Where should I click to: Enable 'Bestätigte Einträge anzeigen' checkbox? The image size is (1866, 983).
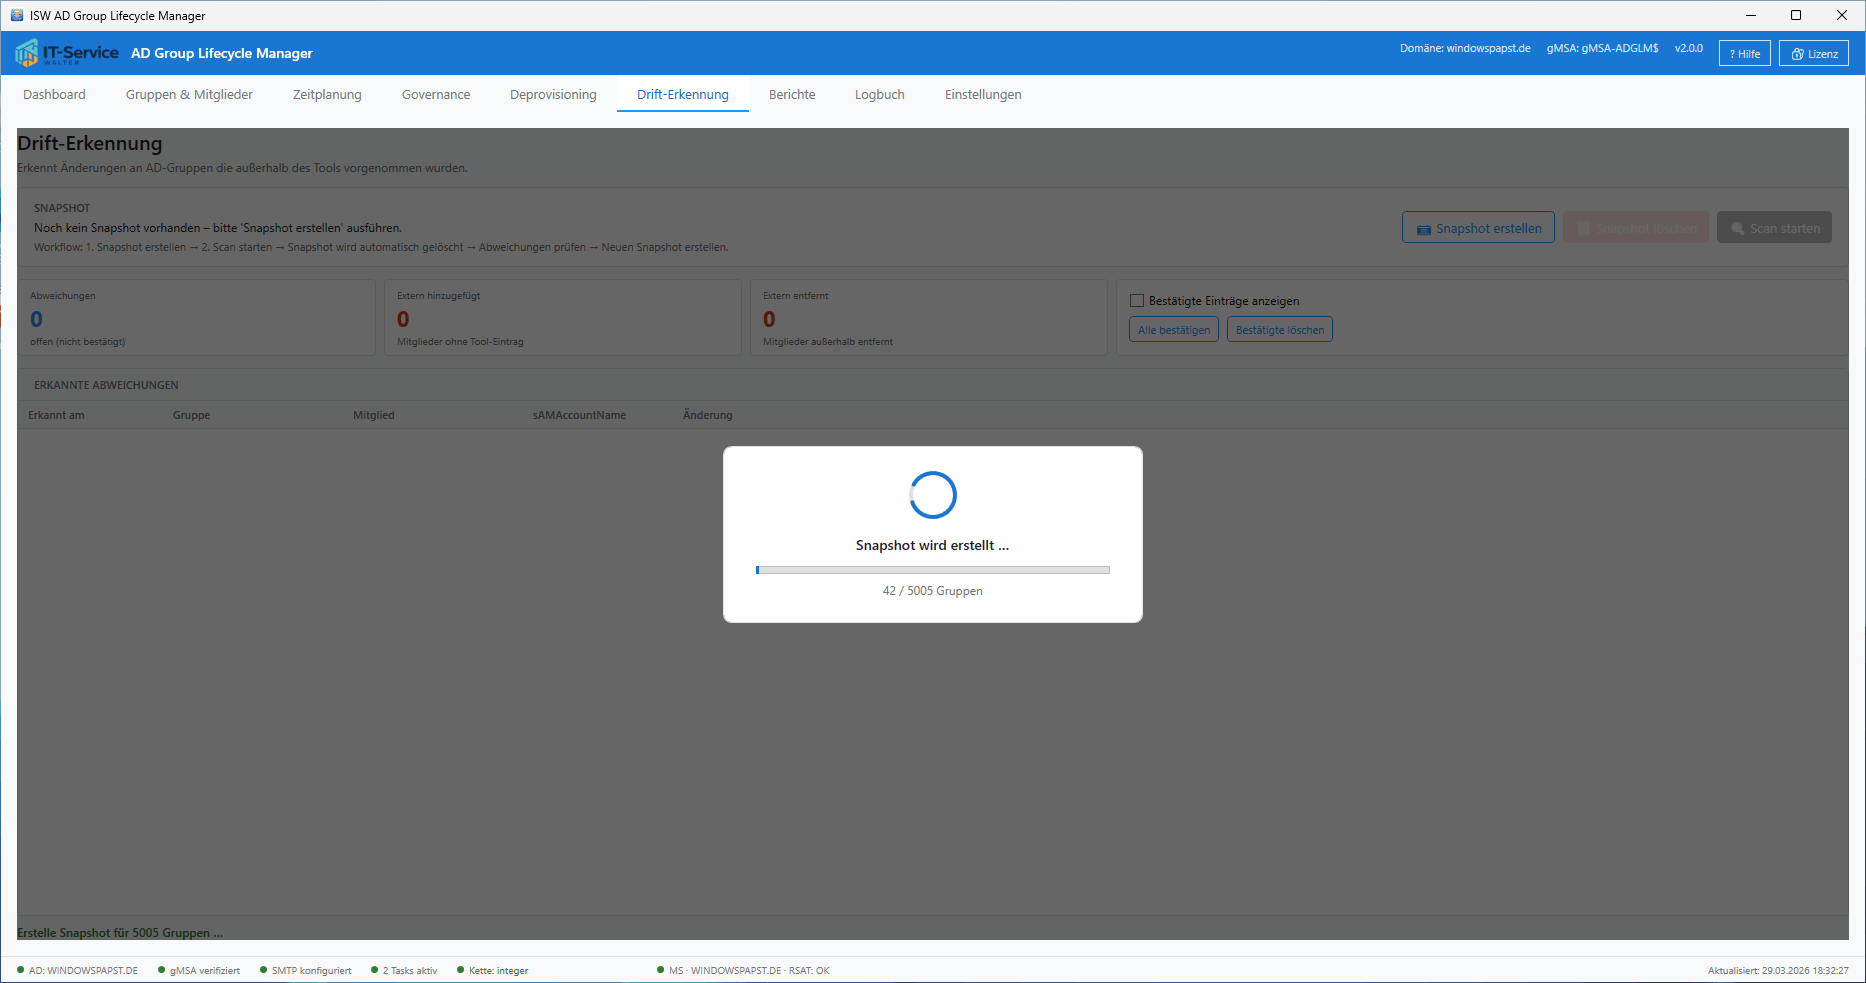1137,301
